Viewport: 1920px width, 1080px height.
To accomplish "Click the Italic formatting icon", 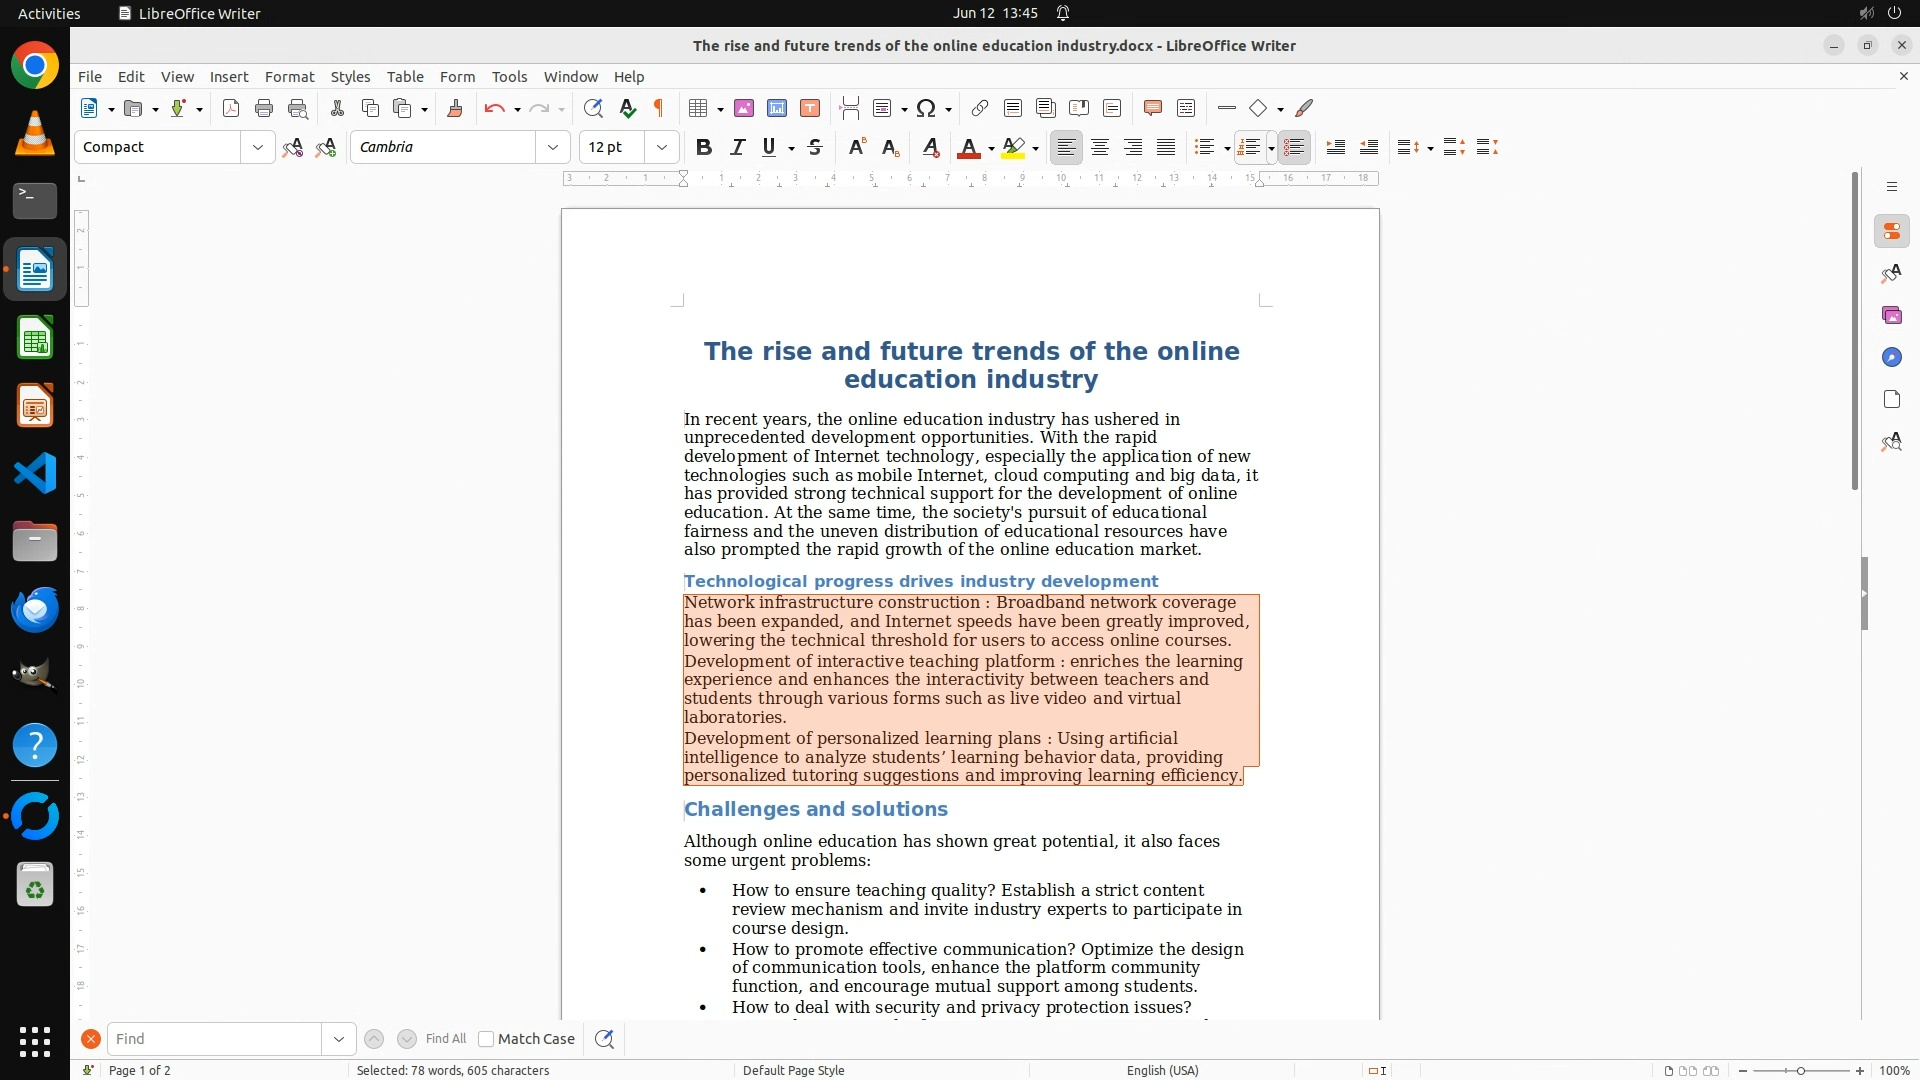I will 737,147.
